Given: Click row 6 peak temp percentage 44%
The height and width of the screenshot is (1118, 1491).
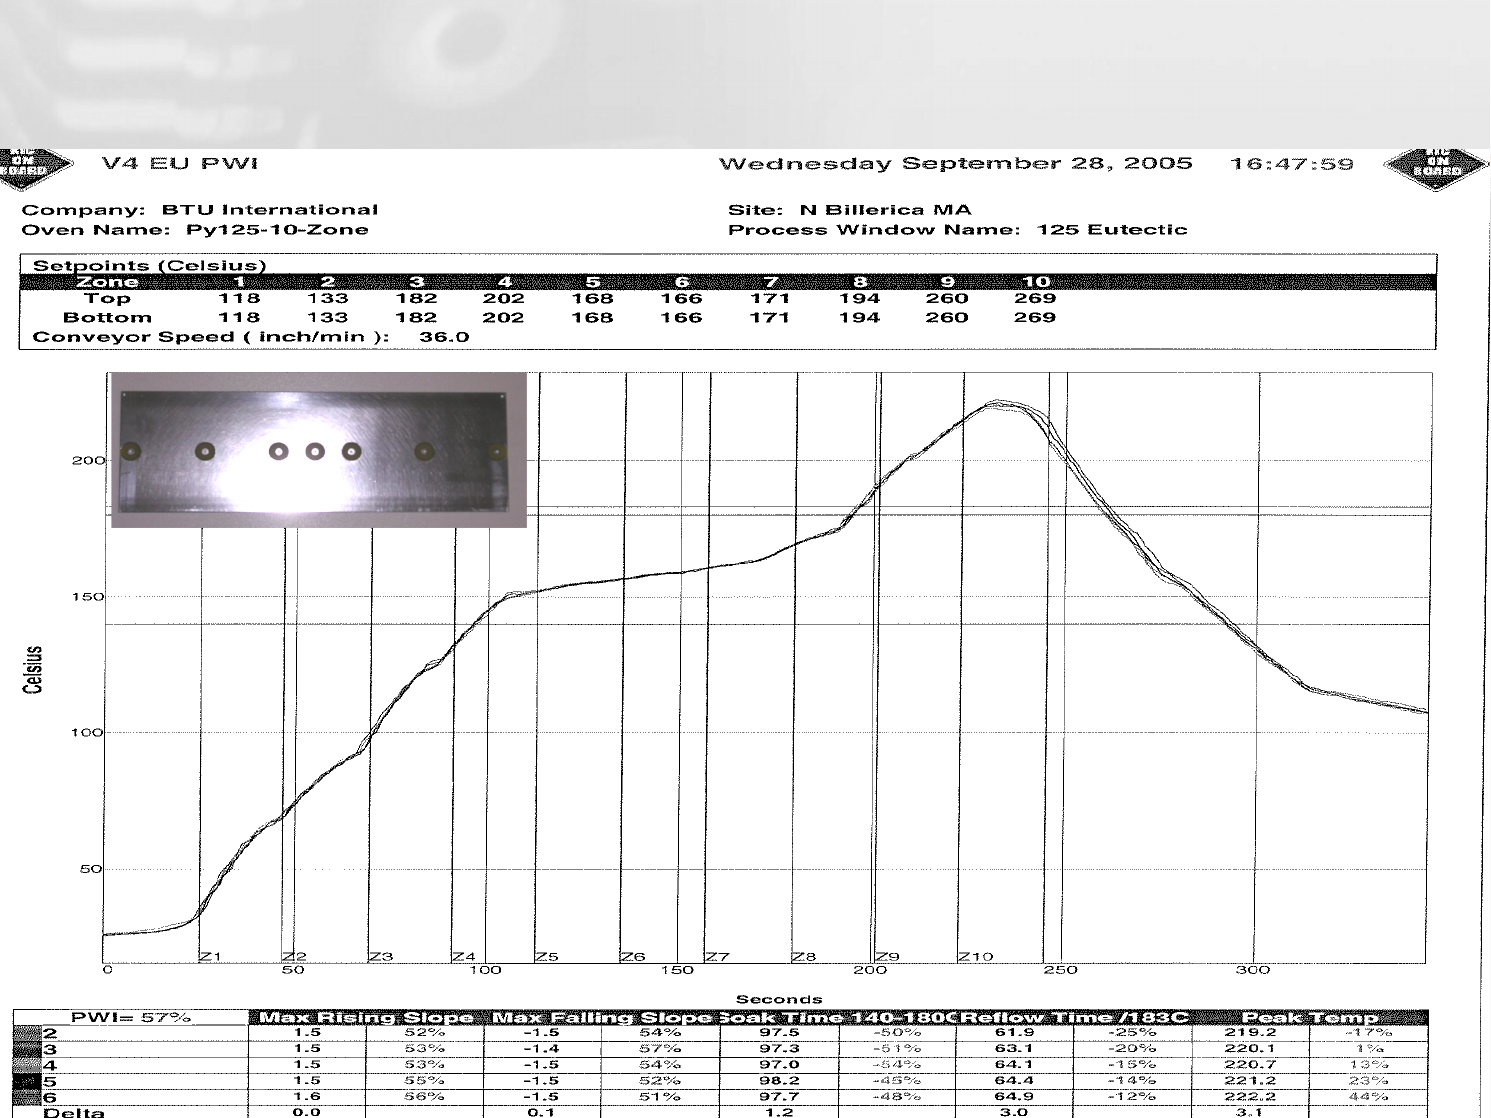Looking at the screenshot, I should 1368,1096.
